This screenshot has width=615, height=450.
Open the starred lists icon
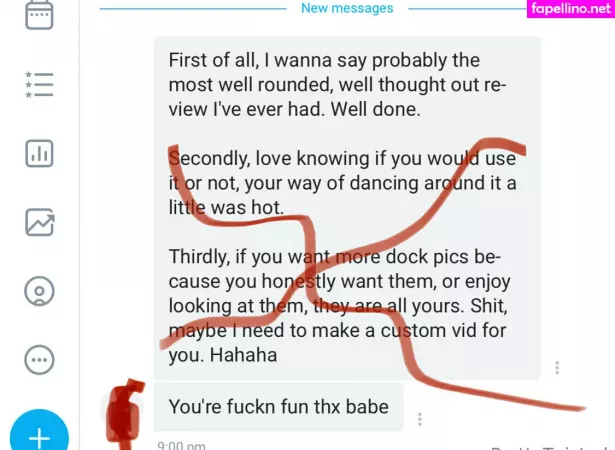(x=39, y=84)
